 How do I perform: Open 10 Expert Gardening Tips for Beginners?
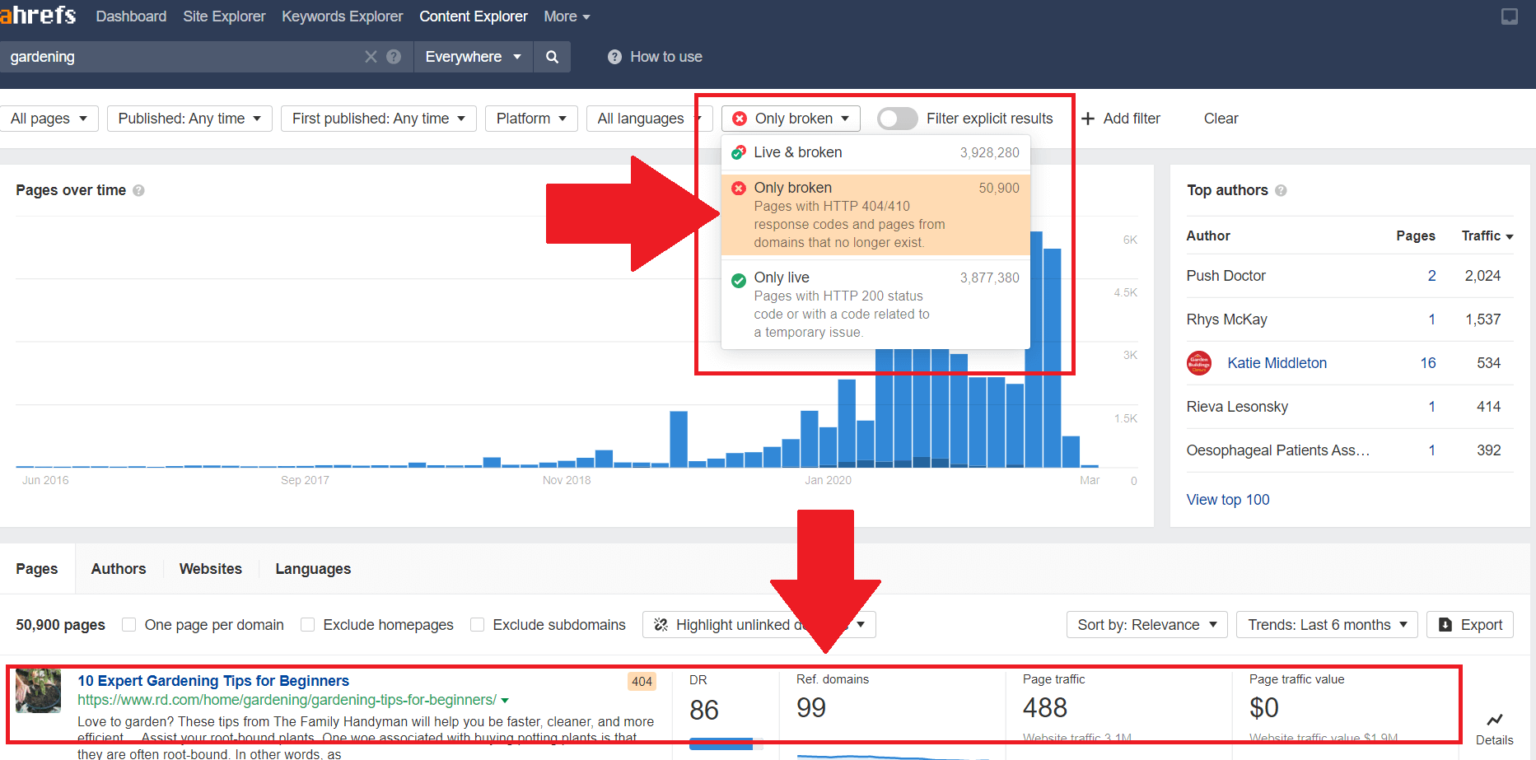pyautogui.click(x=213, y=681)
